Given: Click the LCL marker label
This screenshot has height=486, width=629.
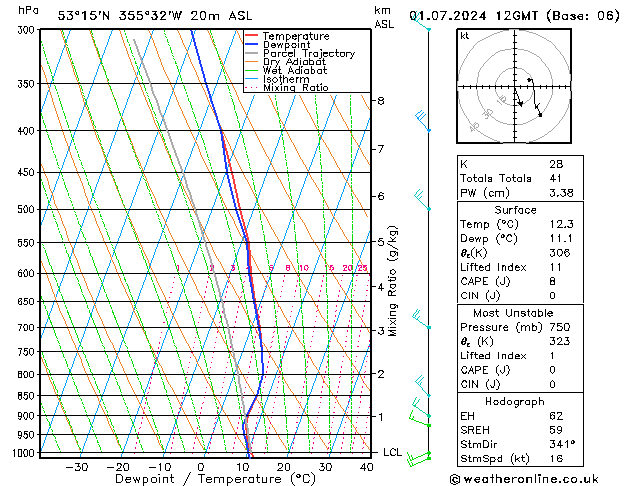Looking at the screenshot, I should tap(392, 452).
